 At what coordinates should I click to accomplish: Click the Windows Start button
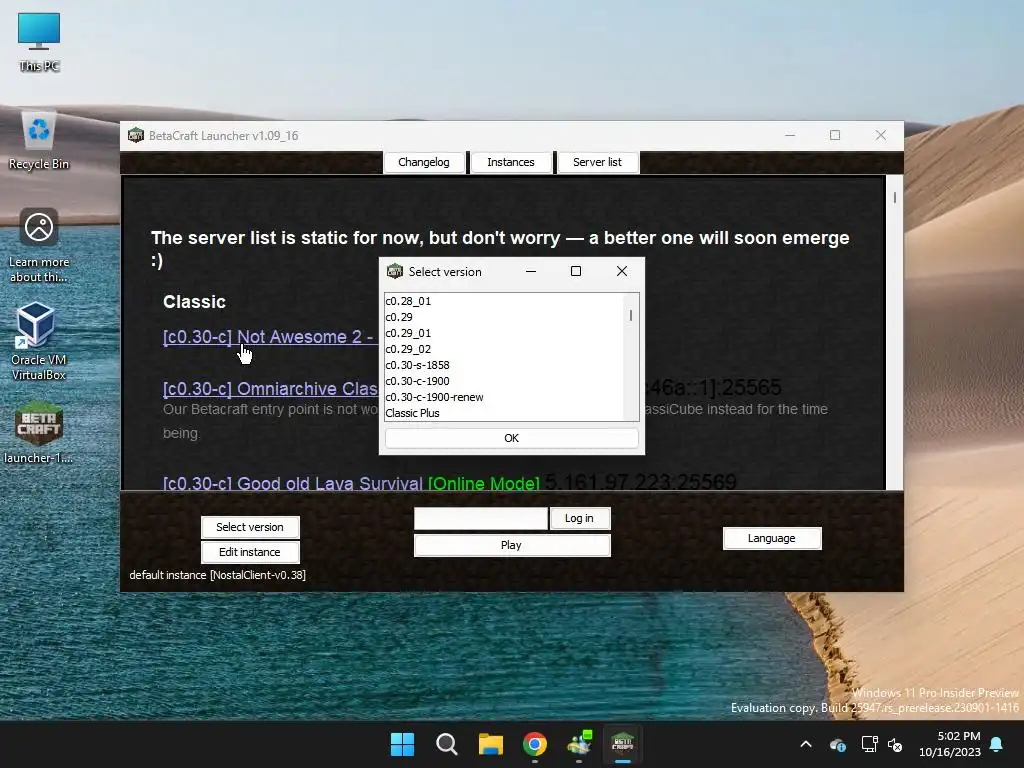(x=402, y=744)
